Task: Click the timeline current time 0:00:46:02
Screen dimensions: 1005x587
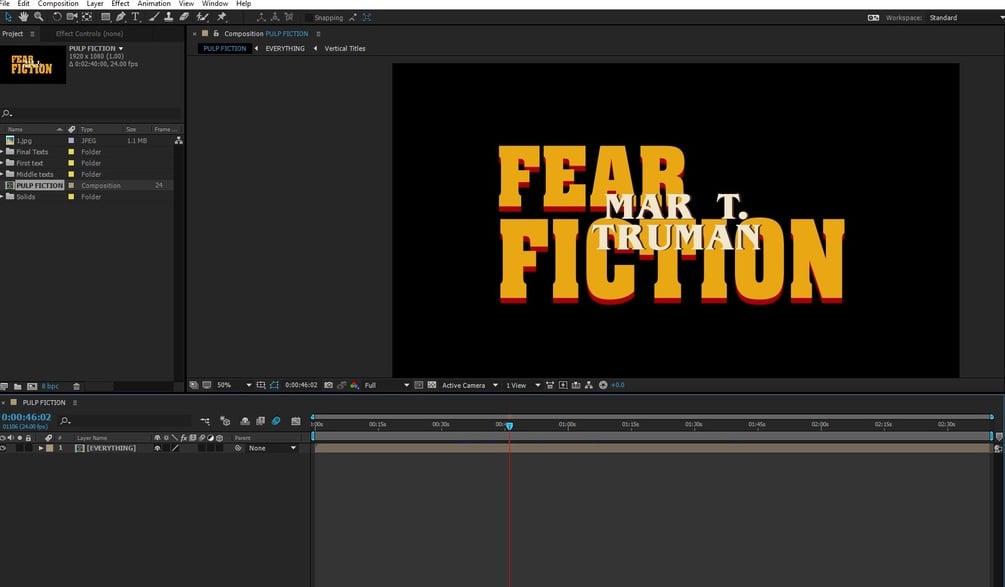Action: [26, 417]
